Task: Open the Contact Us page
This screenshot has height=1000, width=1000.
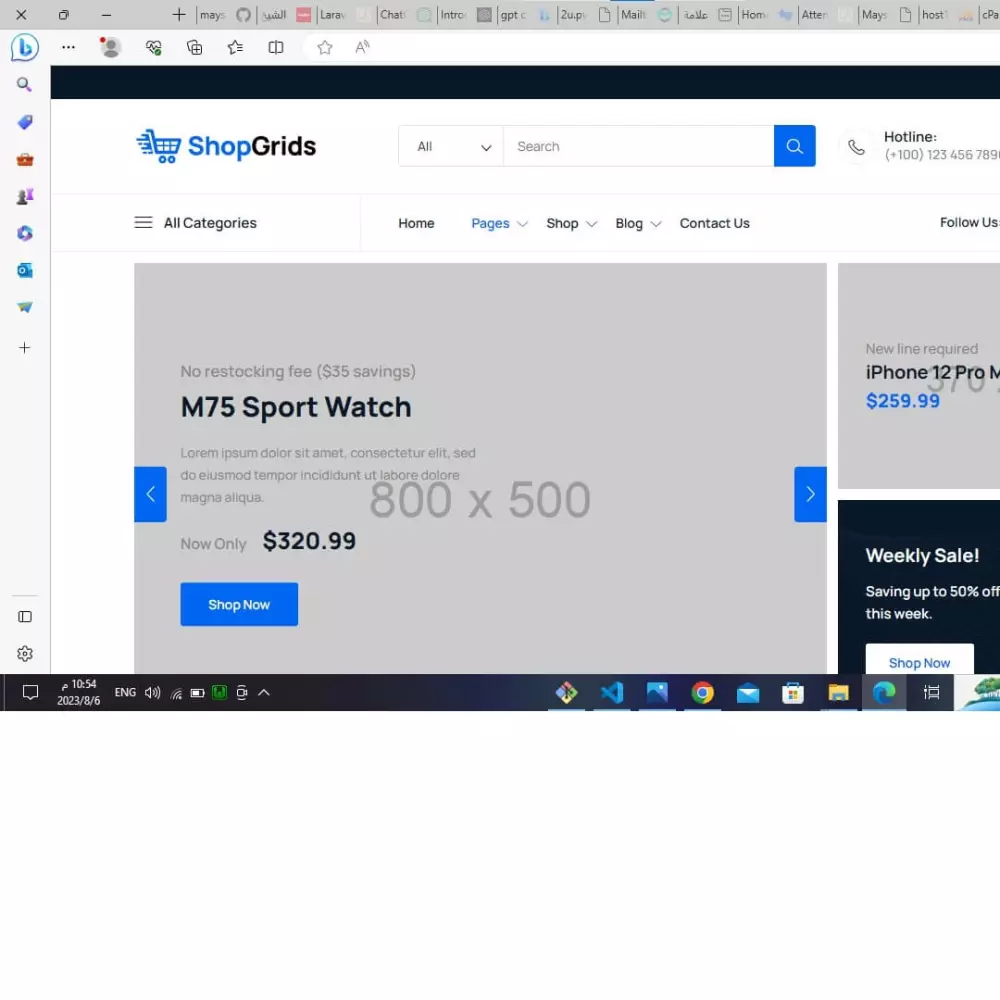Action: [x=714, y=223]
